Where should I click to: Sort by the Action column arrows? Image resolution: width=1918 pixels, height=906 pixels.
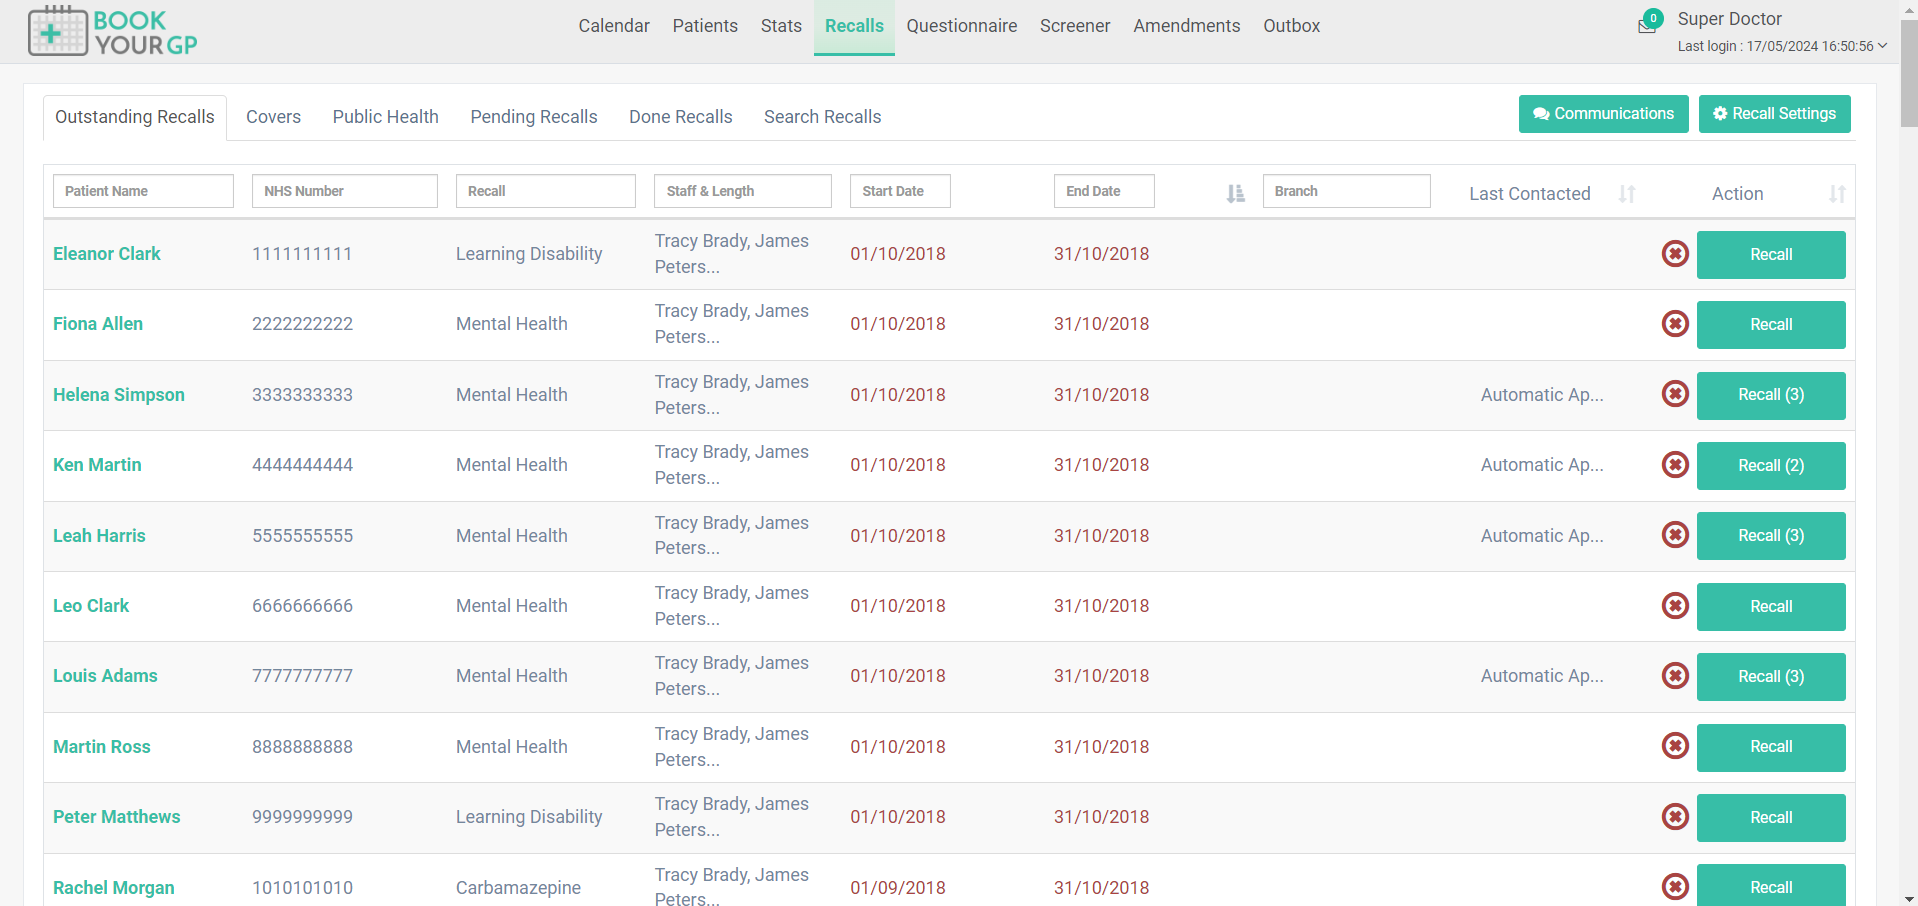tap(1837, 193)
